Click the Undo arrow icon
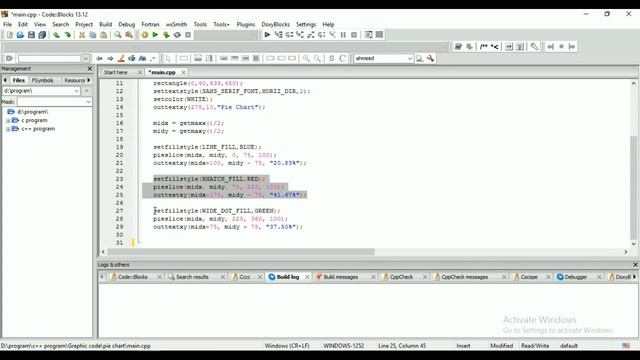 coord(56,35)
